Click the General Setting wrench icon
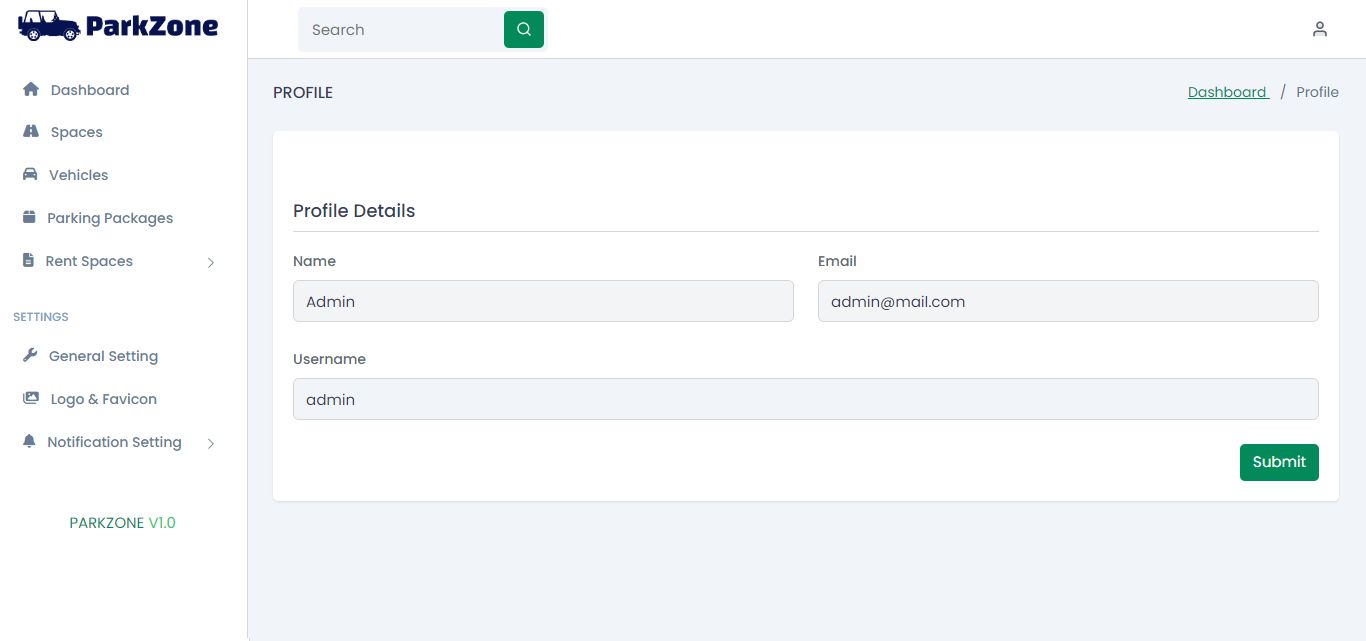1366x641 pixels. 30,356
